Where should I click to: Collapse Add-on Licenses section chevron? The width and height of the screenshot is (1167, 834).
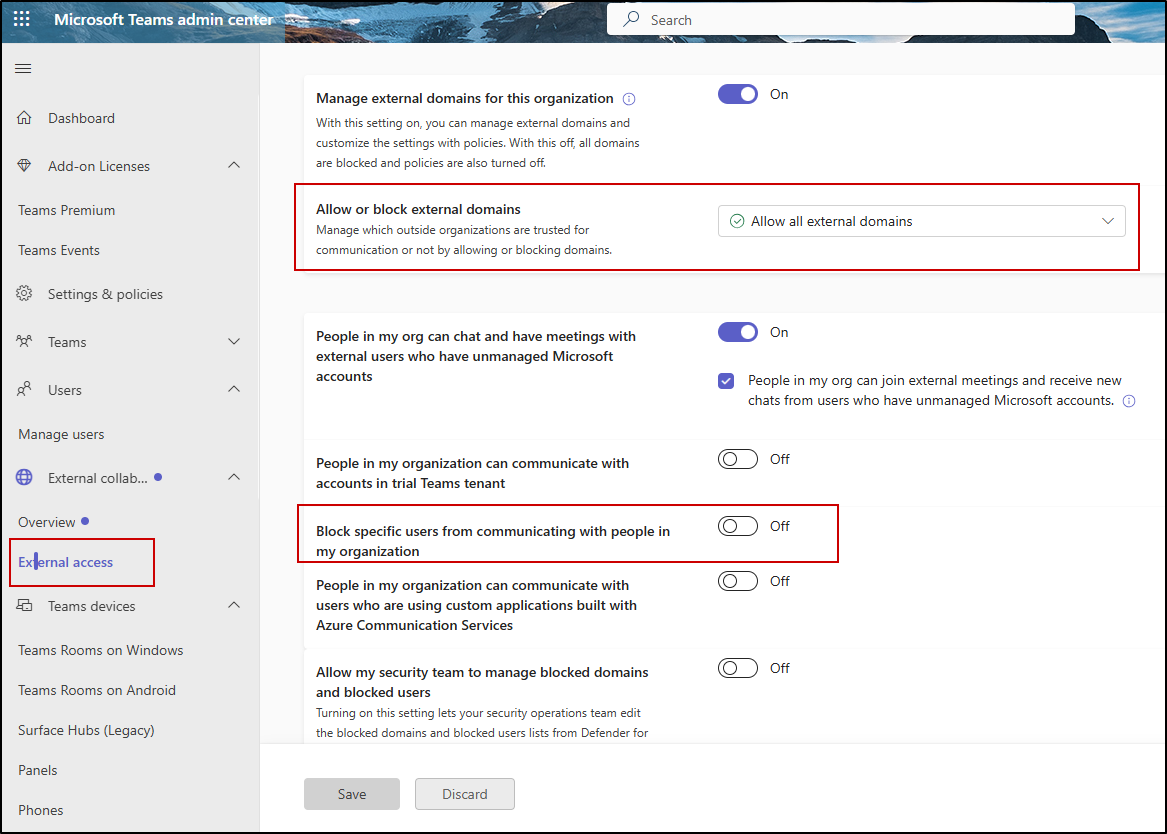234,165
